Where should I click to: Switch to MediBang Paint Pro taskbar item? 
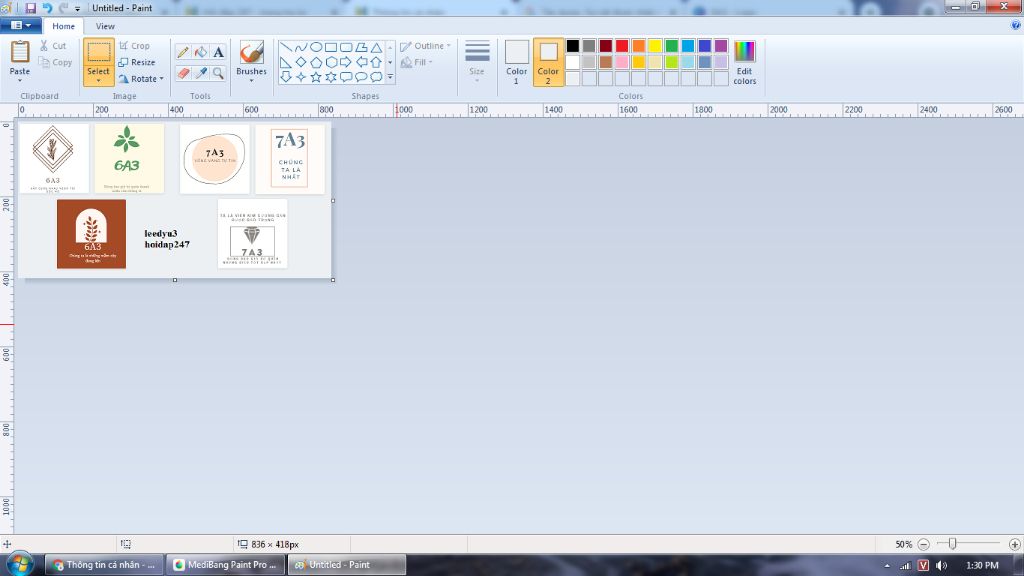click(226, 565)
